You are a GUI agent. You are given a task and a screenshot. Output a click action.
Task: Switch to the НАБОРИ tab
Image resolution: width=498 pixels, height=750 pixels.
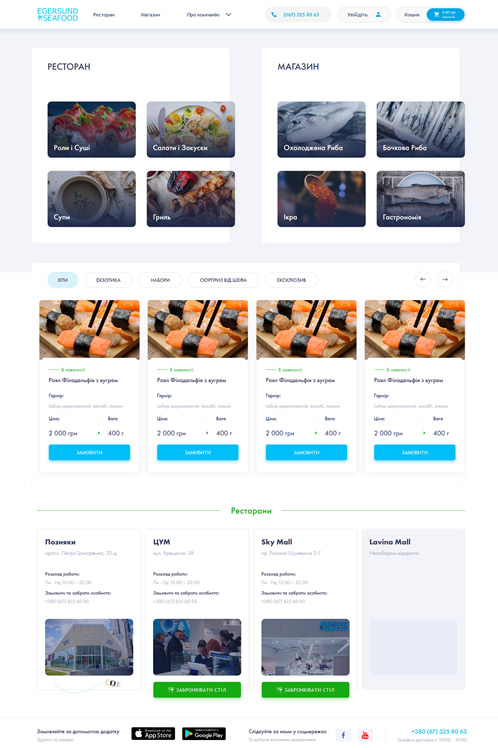pyautogui.click(x=160, y=280)
